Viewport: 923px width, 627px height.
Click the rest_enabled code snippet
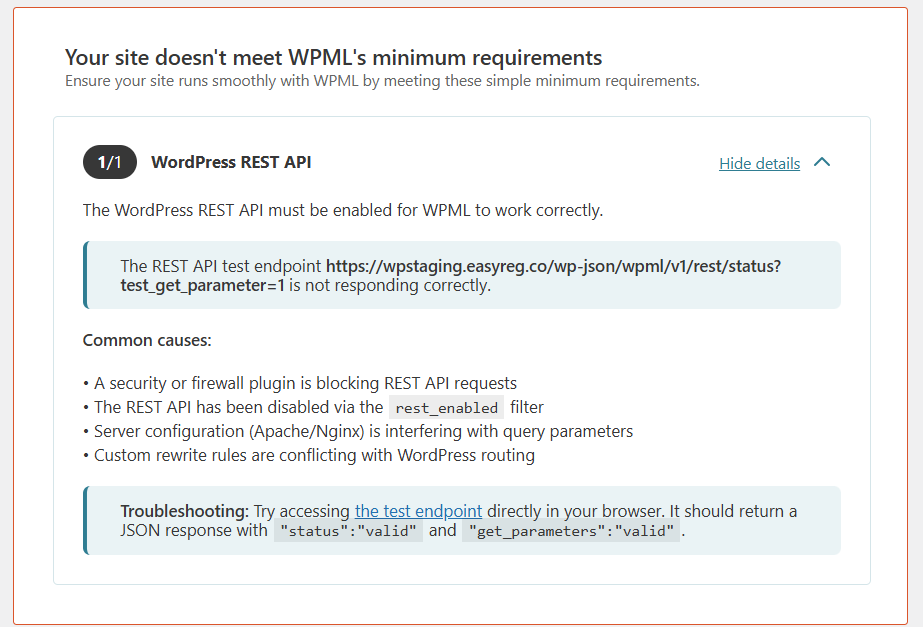pos(446,407)
